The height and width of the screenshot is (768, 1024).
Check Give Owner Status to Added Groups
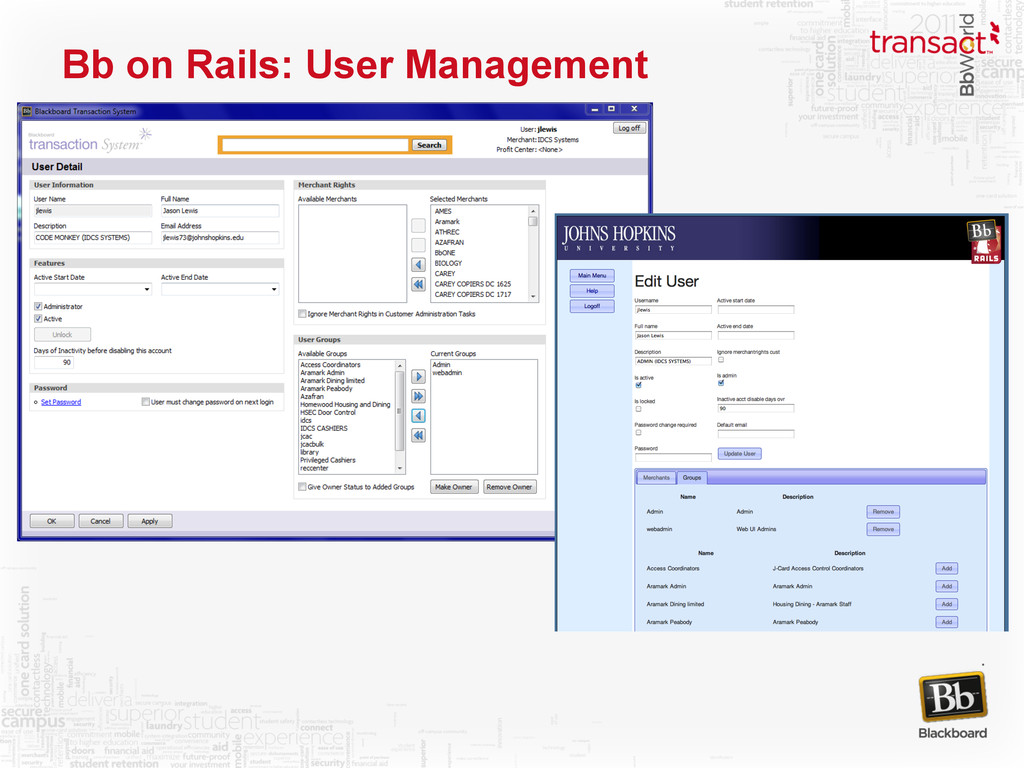click(302, 487)
